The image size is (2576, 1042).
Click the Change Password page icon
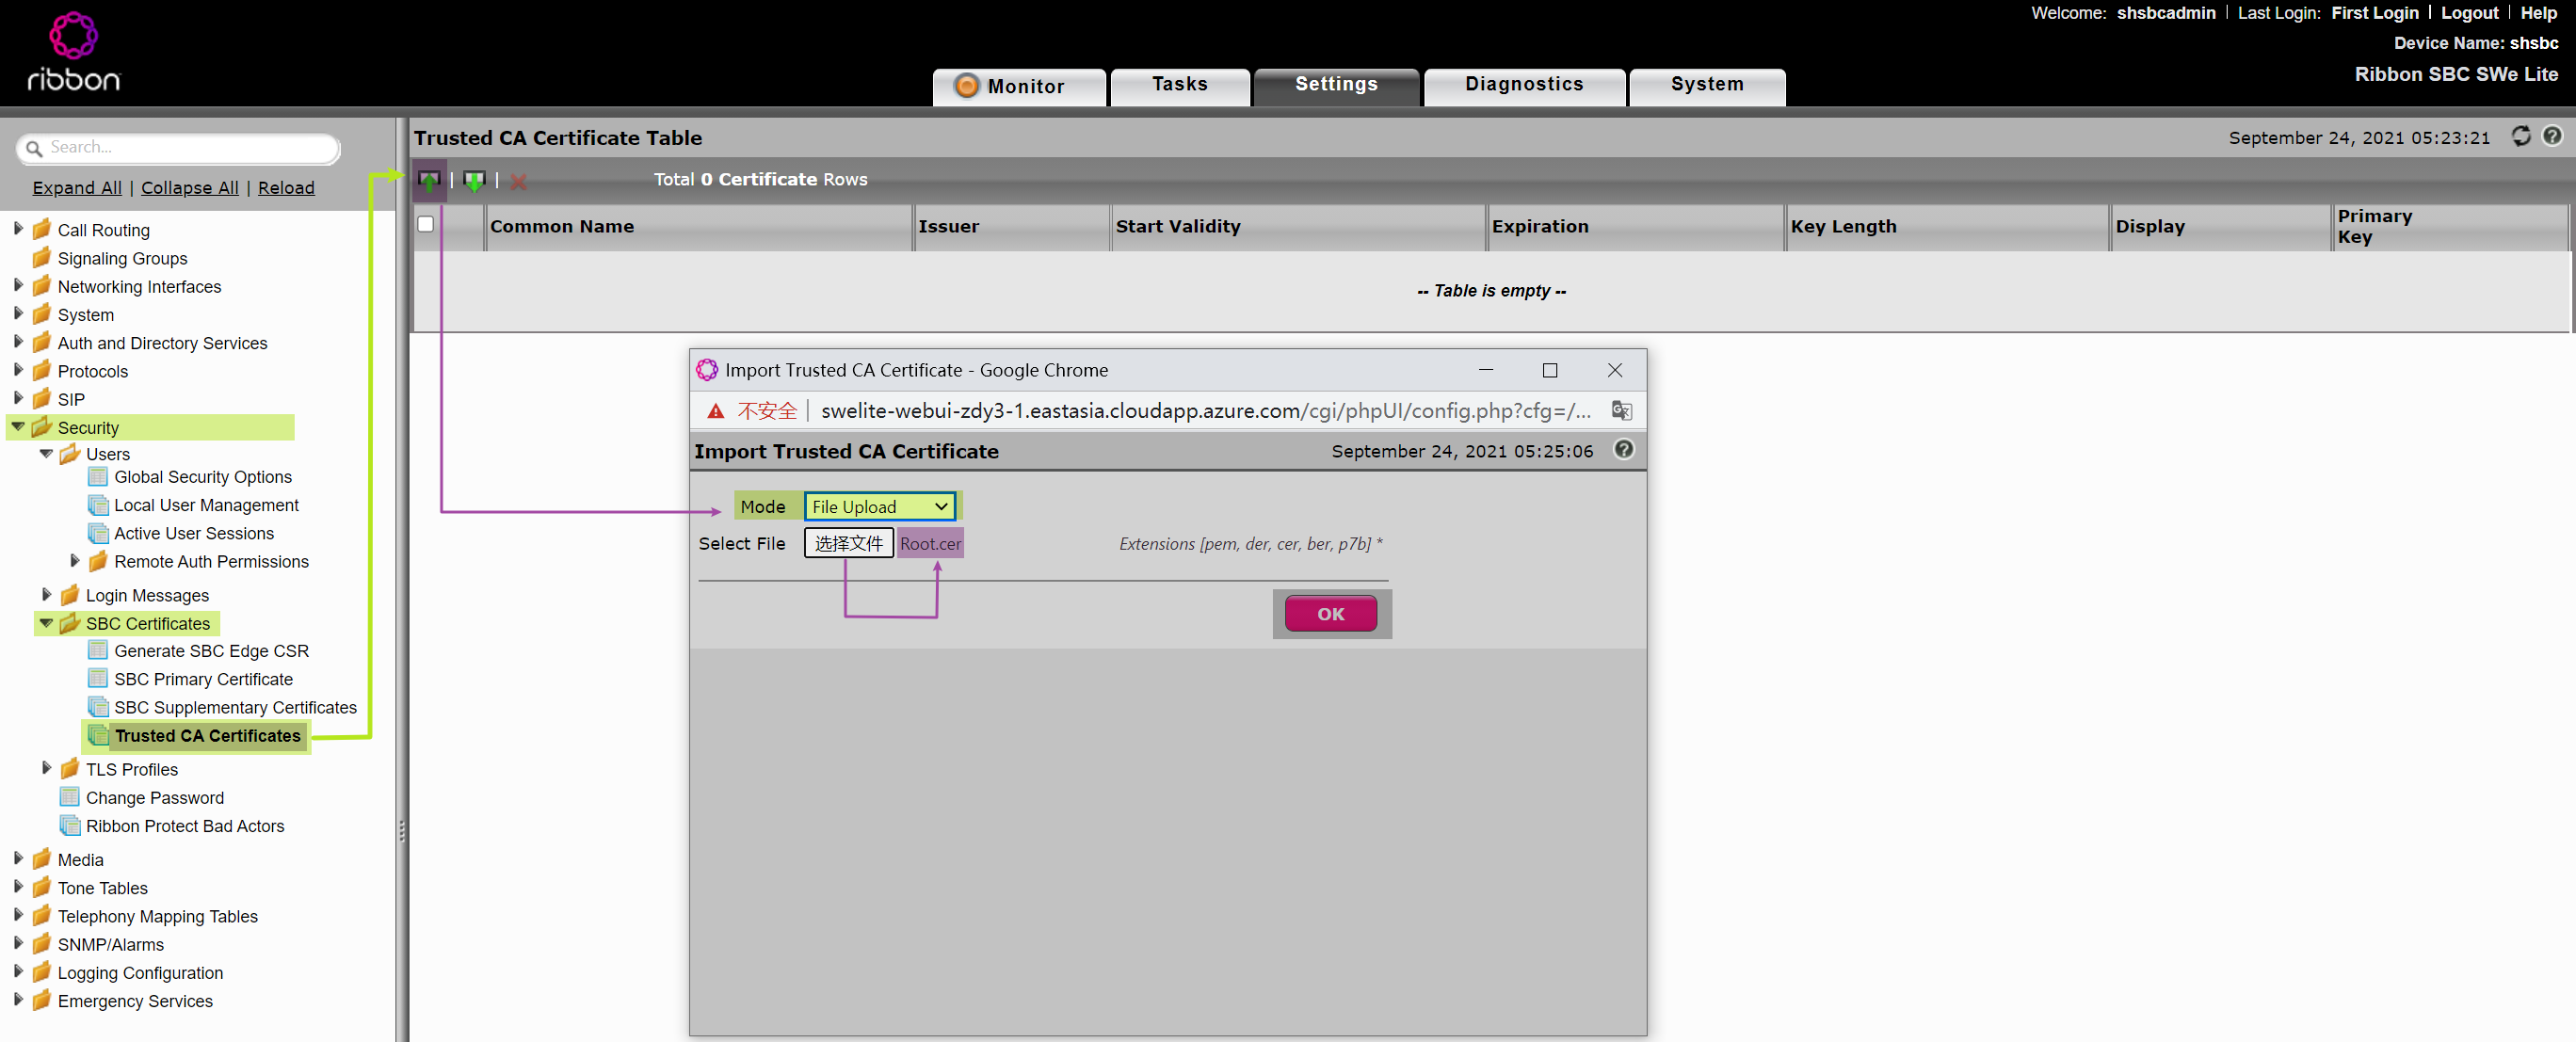tap(70, 798)
